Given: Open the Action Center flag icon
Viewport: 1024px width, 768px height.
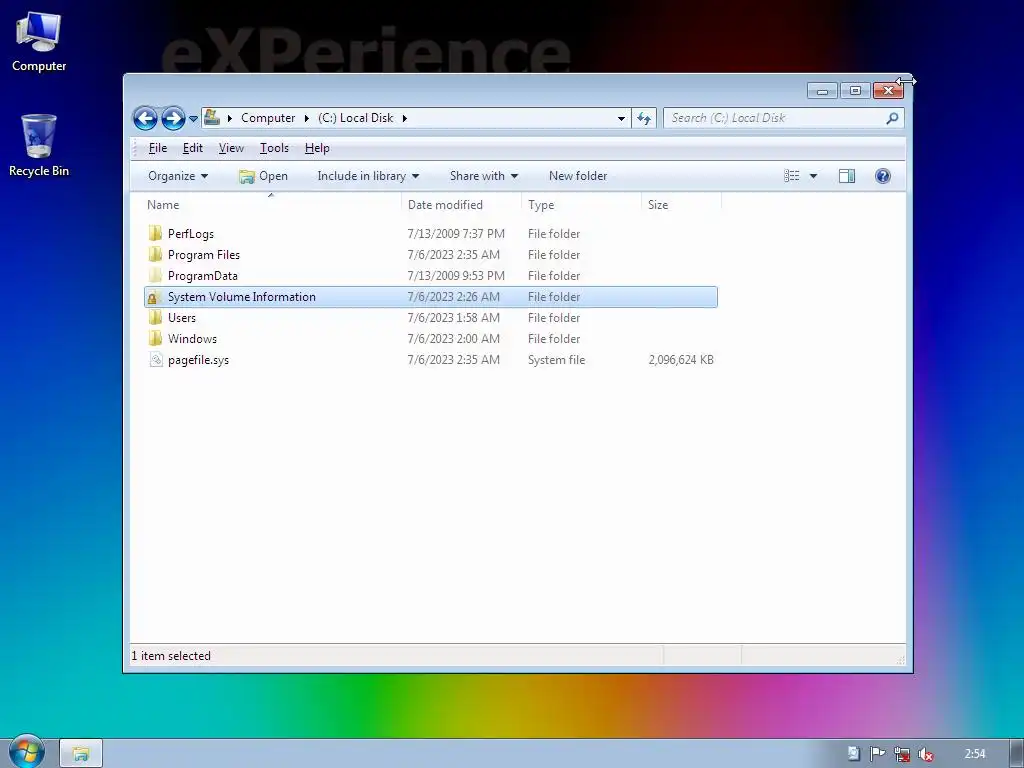Looking at the screenshot, I should (878, 754).
